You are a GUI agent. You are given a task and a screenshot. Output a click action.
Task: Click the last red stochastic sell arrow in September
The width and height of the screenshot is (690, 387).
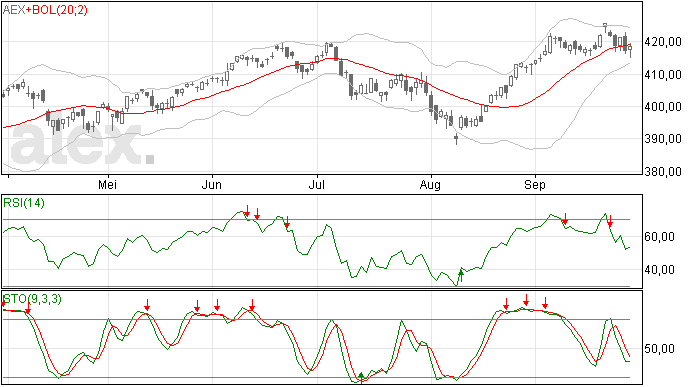(x=545, y=303)
